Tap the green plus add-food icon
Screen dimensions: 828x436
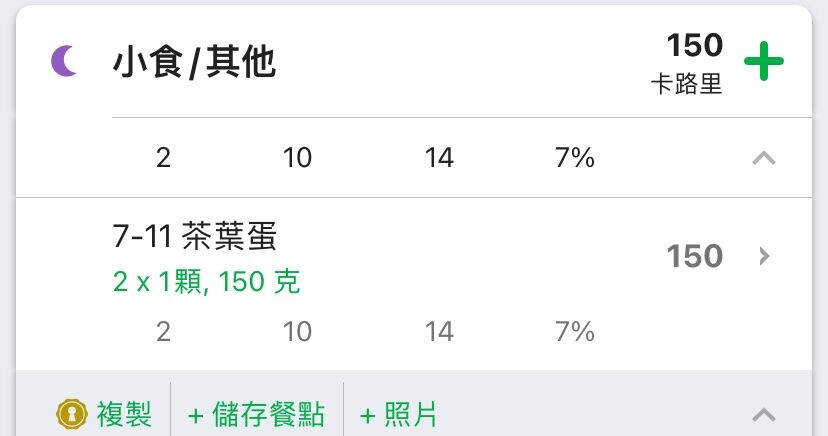pos(764,61)
